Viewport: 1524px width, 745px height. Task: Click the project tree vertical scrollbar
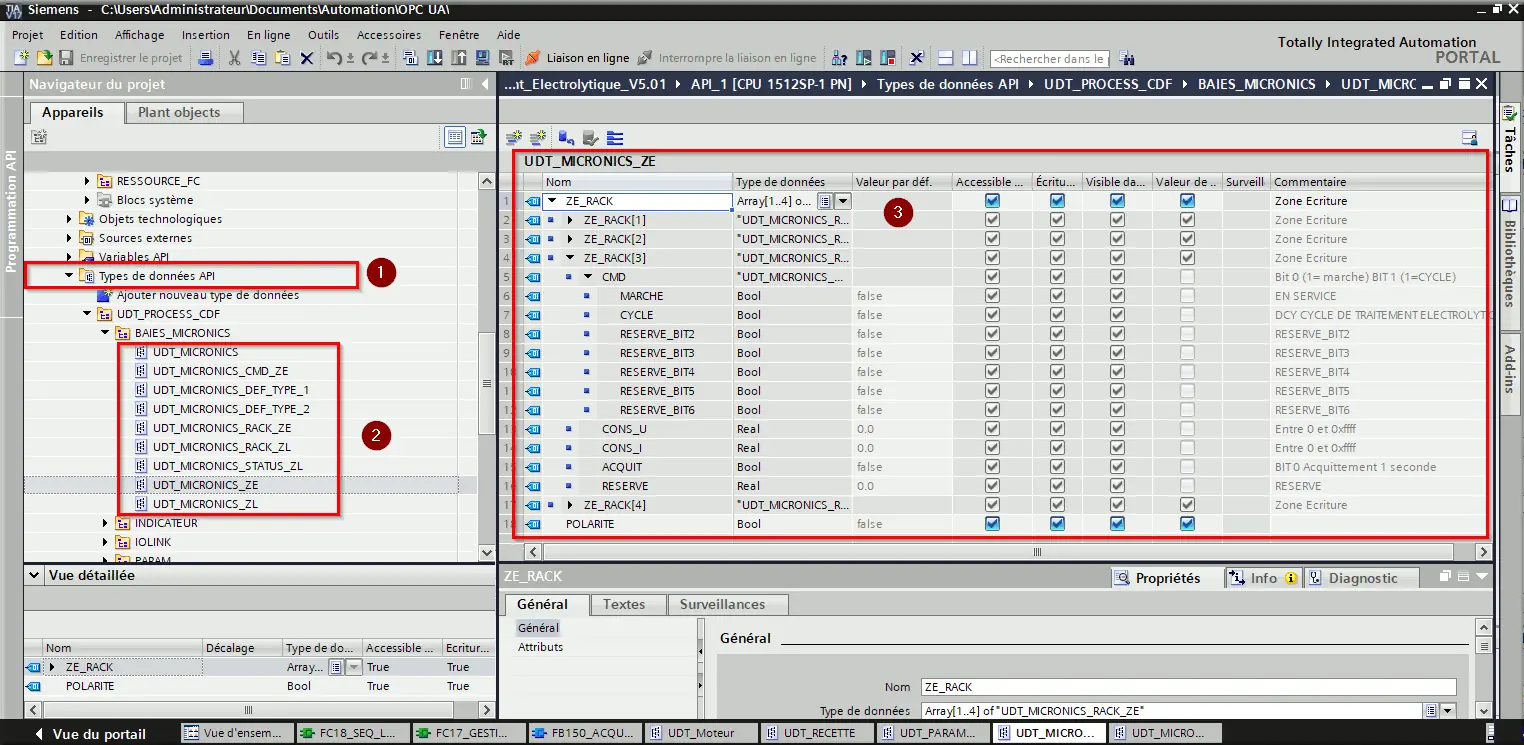click(x=487, y=383)
